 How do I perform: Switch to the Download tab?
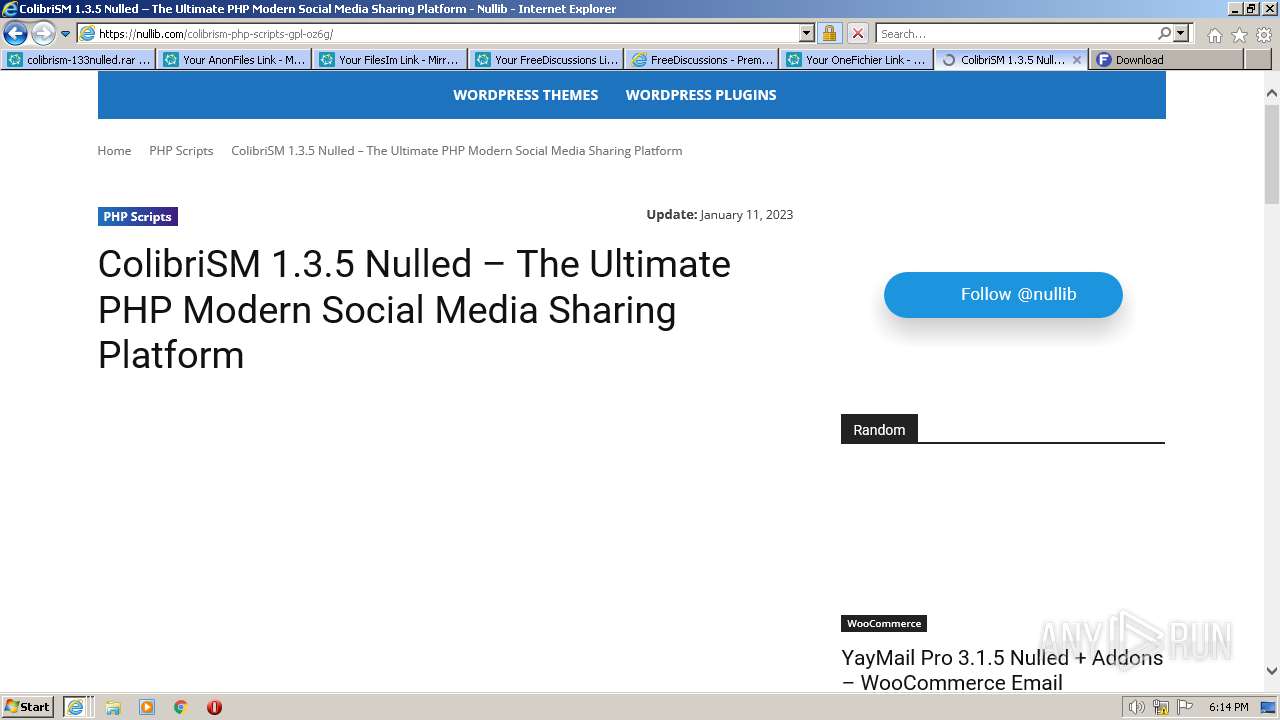(1166, 60)
